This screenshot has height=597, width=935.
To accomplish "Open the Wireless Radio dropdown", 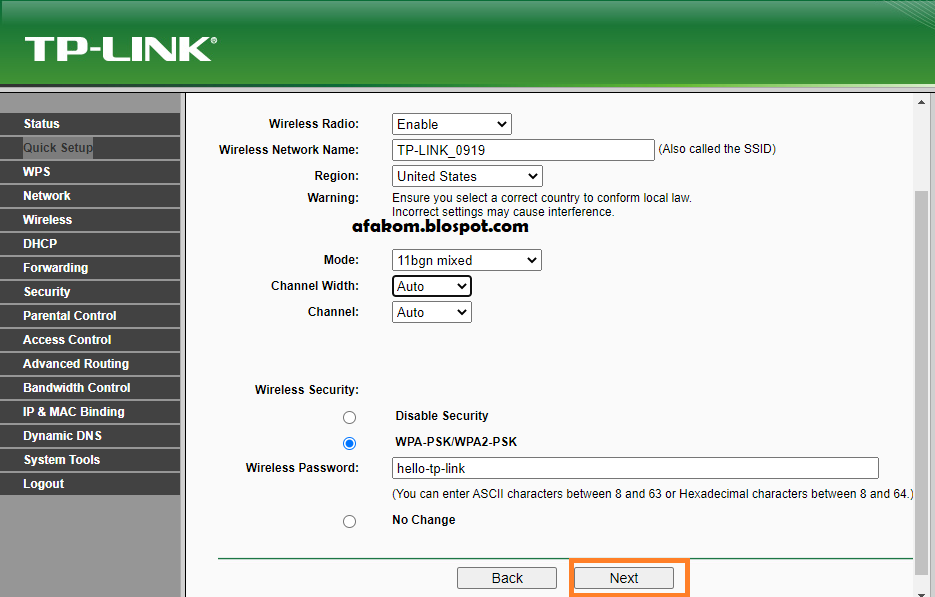I will [x=451, y=124].
